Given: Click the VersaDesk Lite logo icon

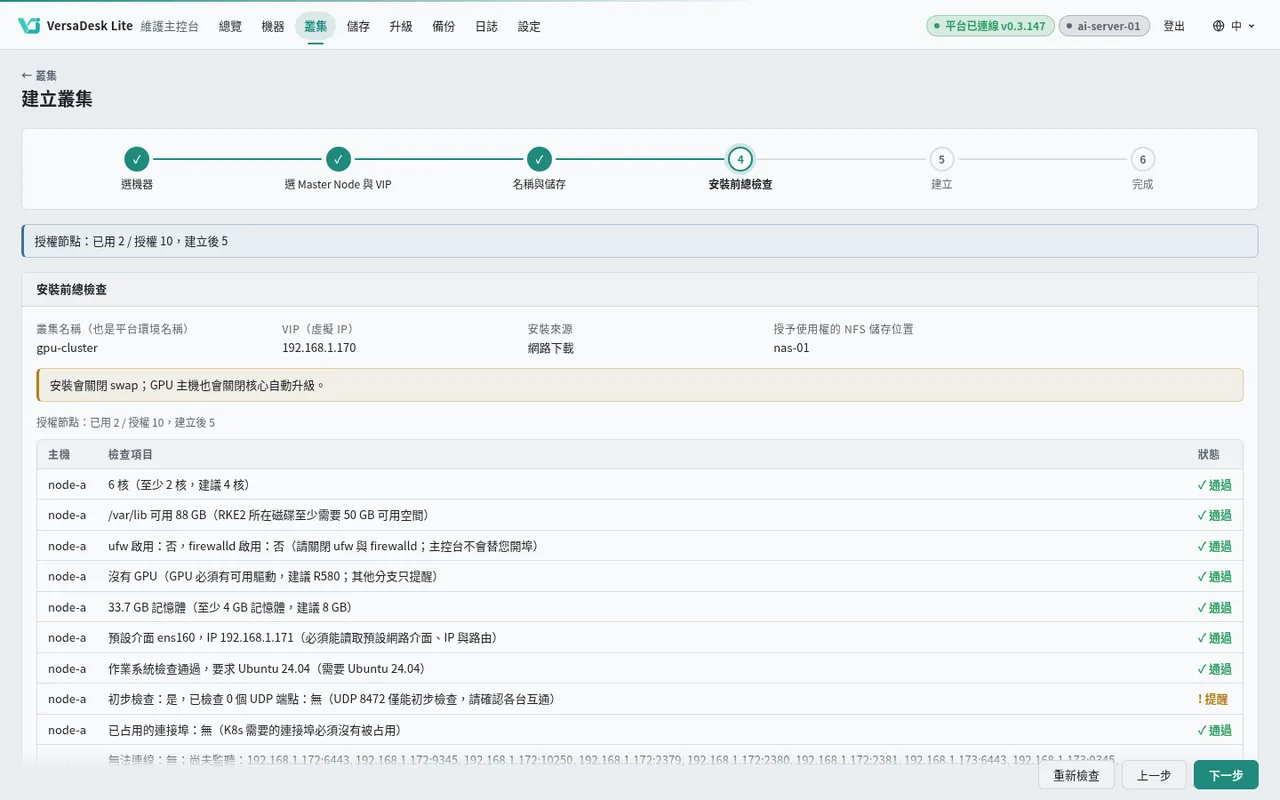Looking at the screenshot, I should 29,26.
